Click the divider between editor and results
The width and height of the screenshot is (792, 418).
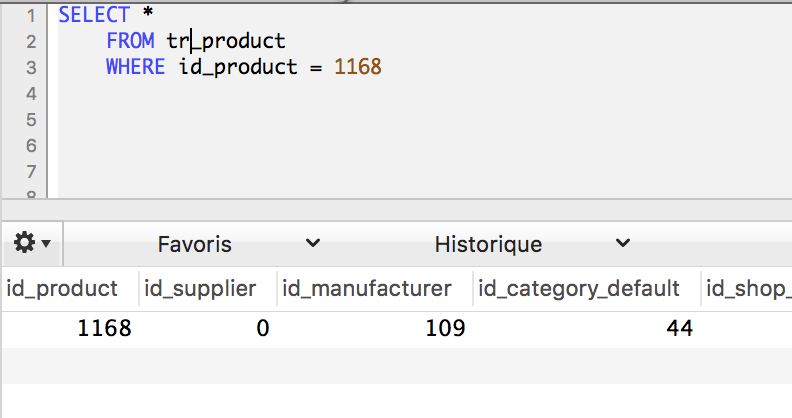click(x=396, y=210)
